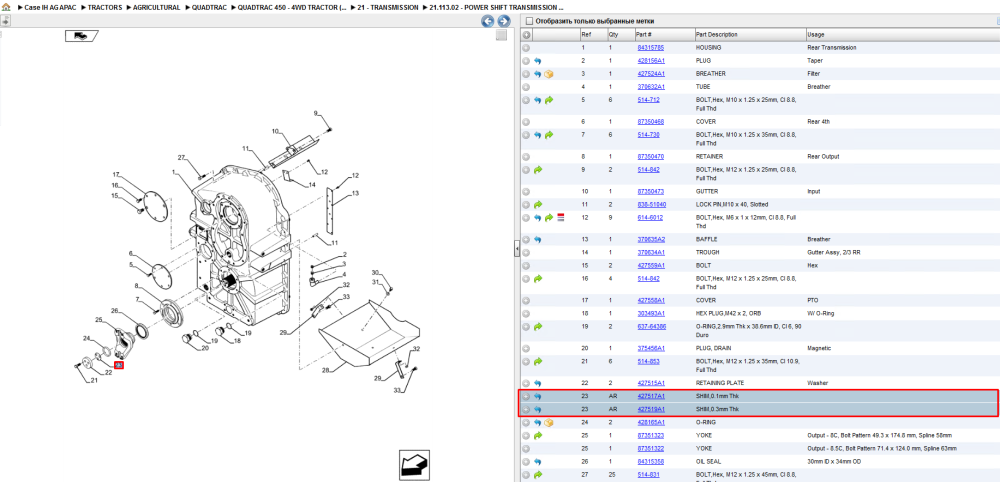Click blue arrow on BAFFLE 379635A2 row
The width and height of the screenshot is (1000, 482).
coord(538,240)
